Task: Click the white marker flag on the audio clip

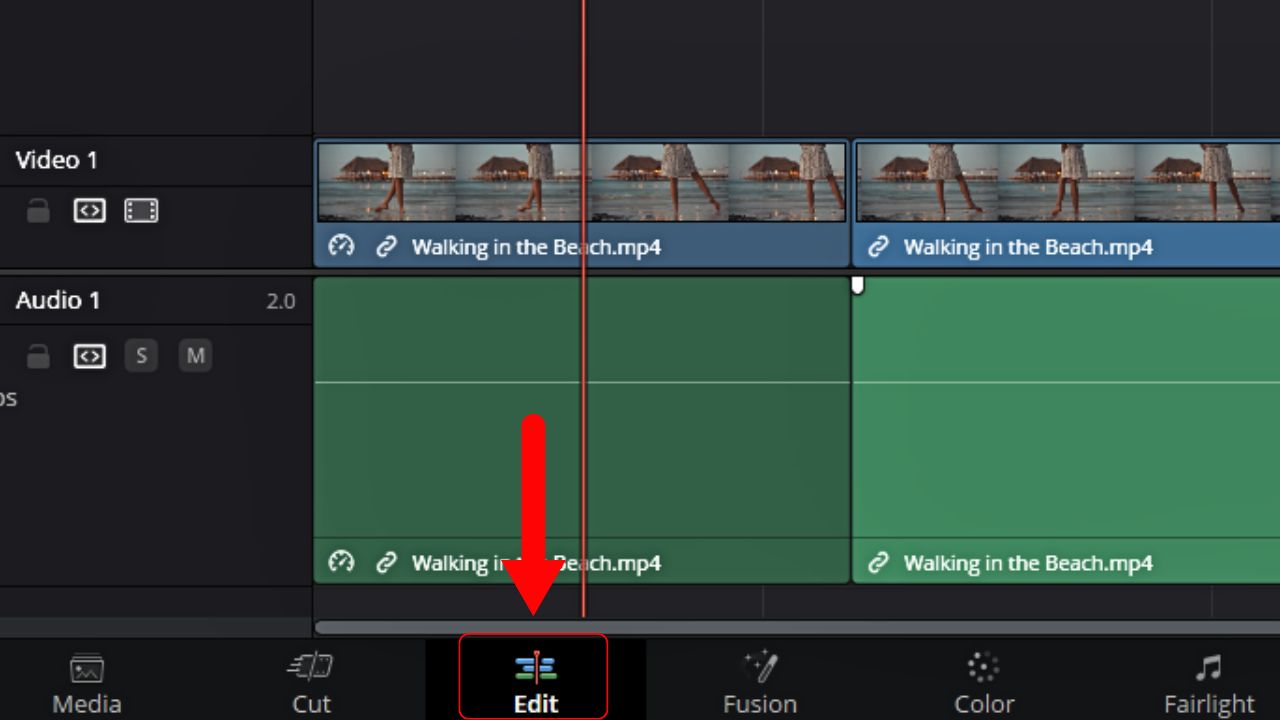Action: (857, 285)
